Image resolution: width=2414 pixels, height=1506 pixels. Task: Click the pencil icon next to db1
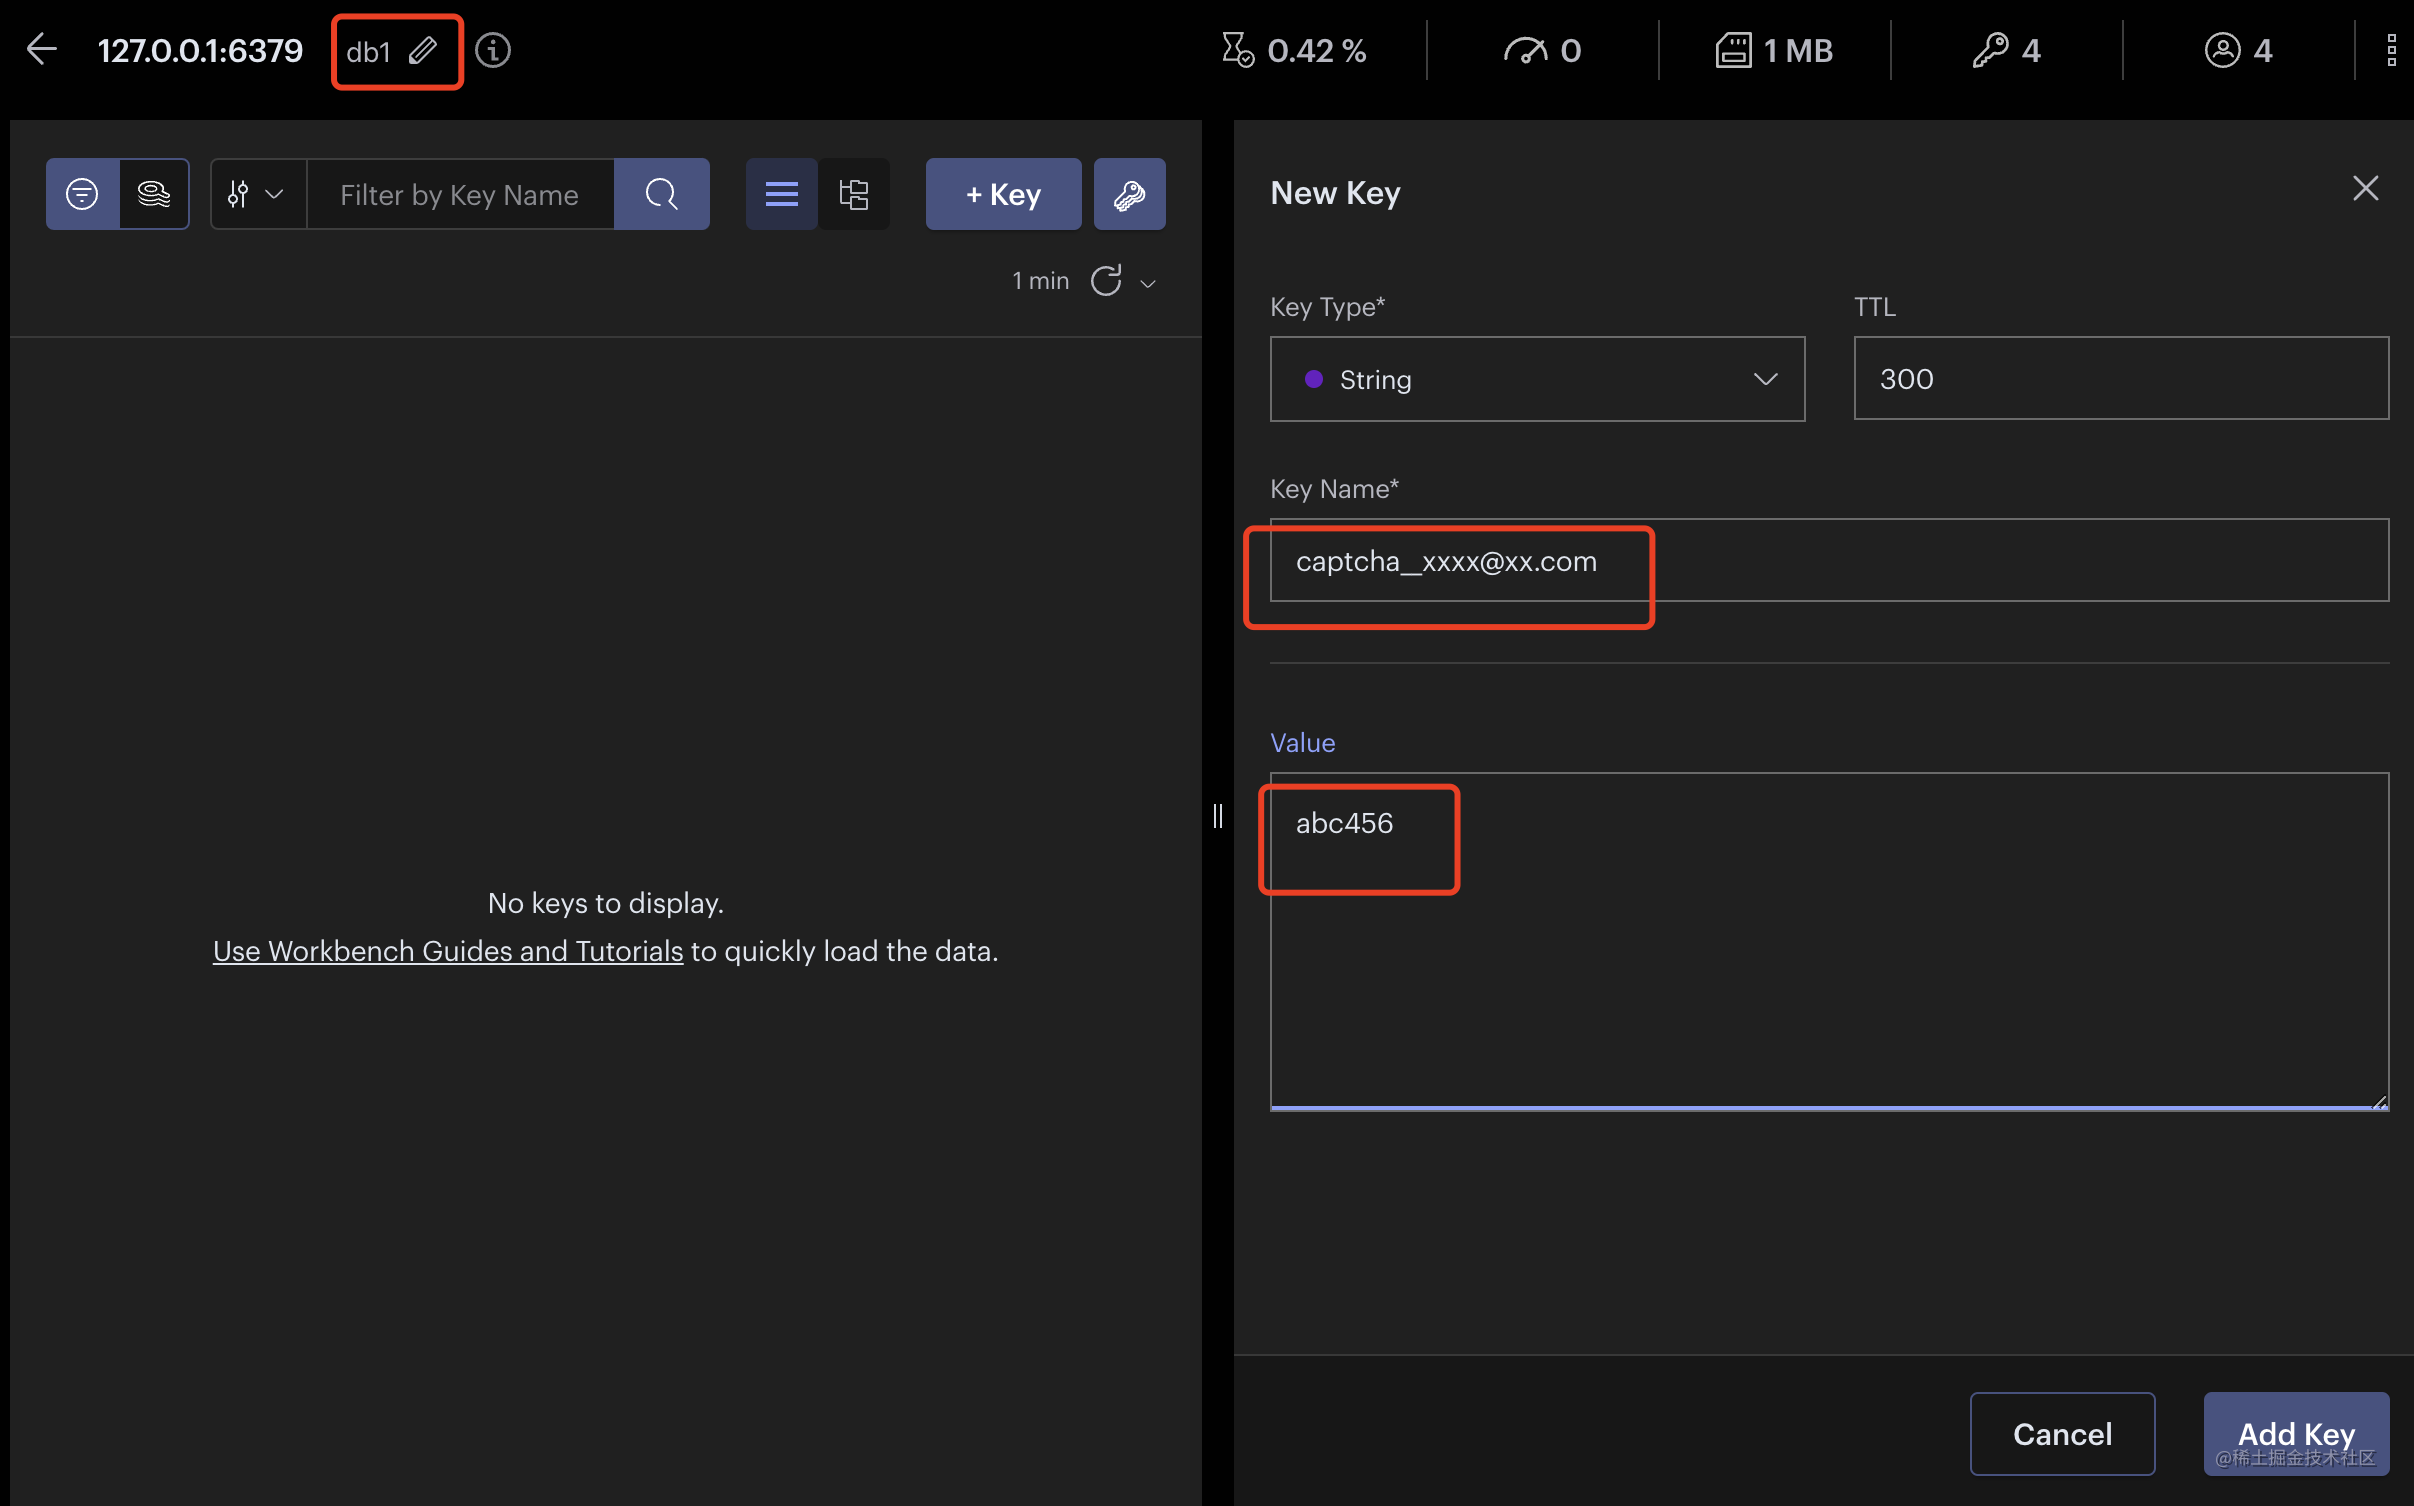point(423,50)
